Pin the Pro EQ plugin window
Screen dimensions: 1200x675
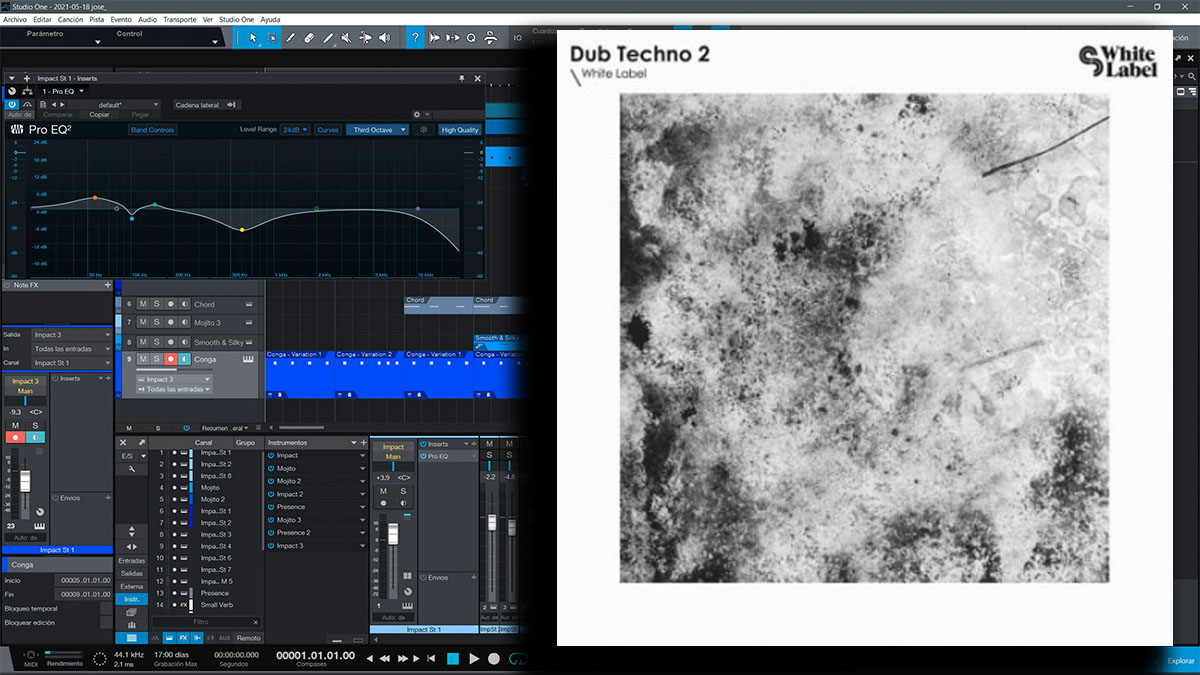pyautogui.click(x=462, y=77)
